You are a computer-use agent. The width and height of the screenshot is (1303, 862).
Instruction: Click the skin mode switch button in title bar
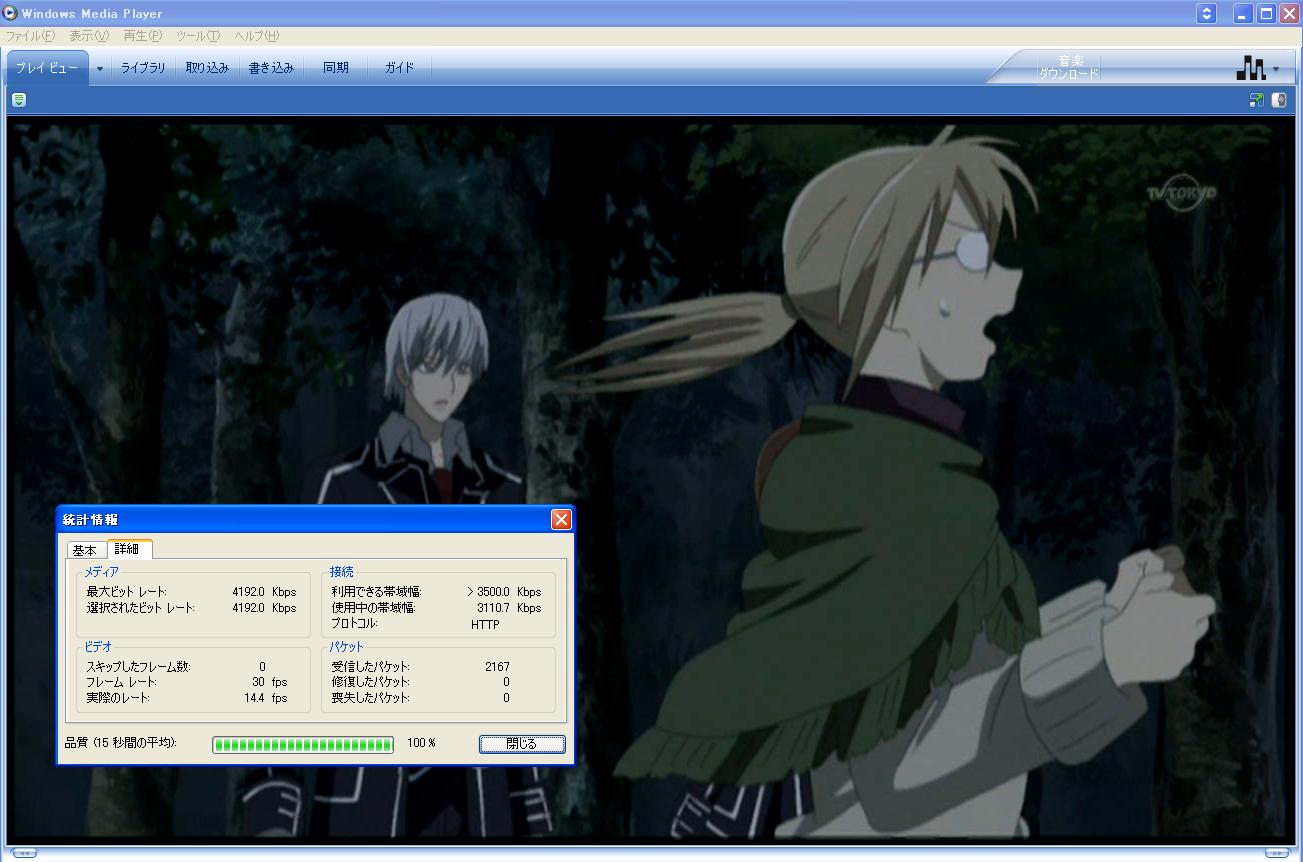point(1207,13)
